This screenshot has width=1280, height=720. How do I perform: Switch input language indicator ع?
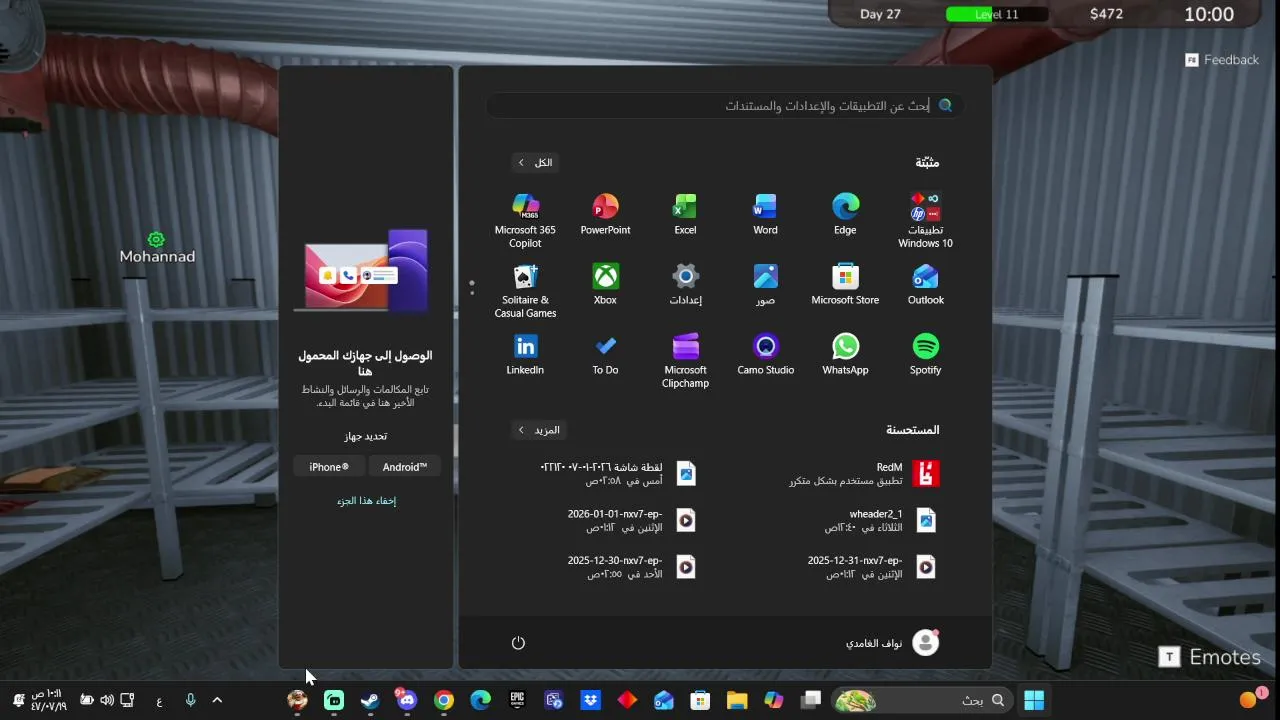(x=159, y=701)
